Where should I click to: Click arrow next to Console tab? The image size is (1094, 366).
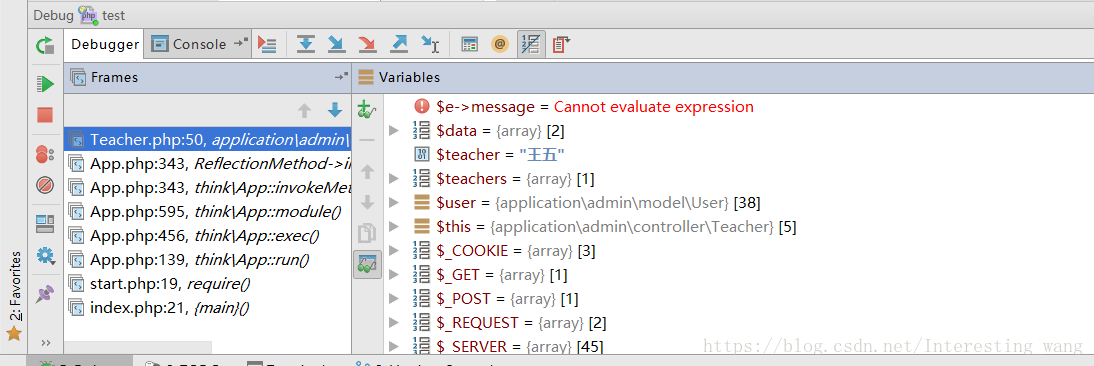(241, 43)
